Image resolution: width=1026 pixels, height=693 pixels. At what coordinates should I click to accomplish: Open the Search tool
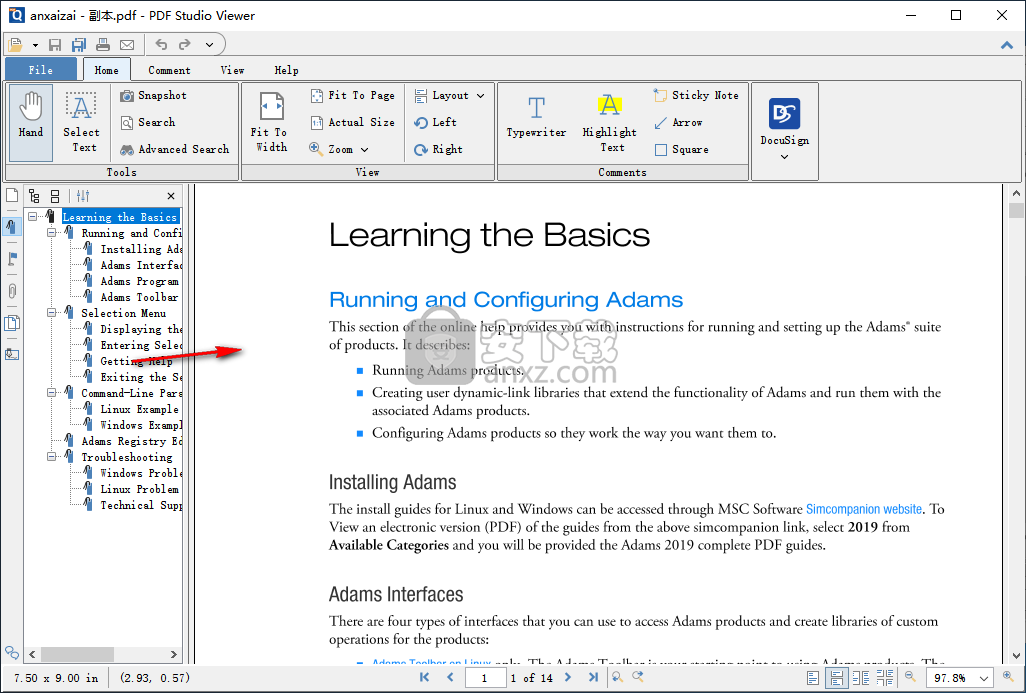[148, 122]
